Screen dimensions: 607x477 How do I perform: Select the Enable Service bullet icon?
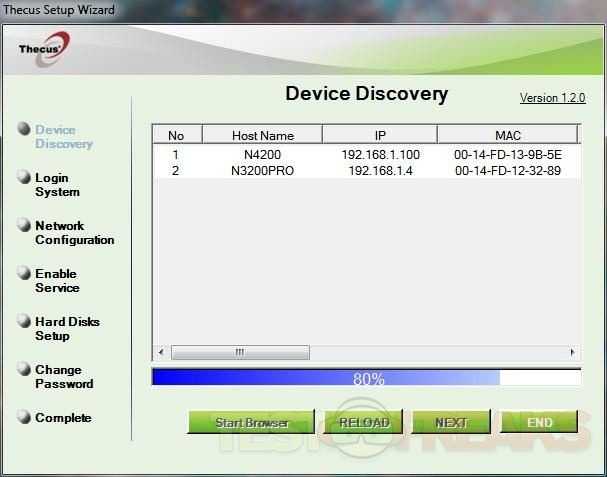point(25,273)
